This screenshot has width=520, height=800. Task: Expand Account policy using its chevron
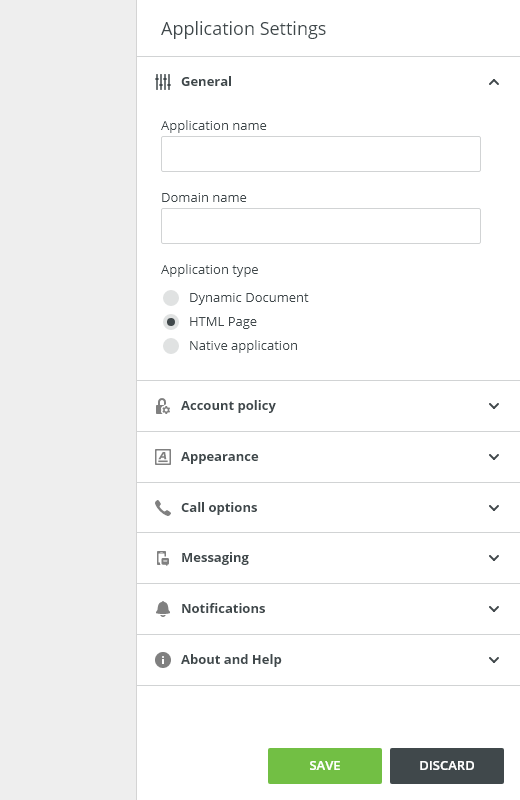pos(493,406)
